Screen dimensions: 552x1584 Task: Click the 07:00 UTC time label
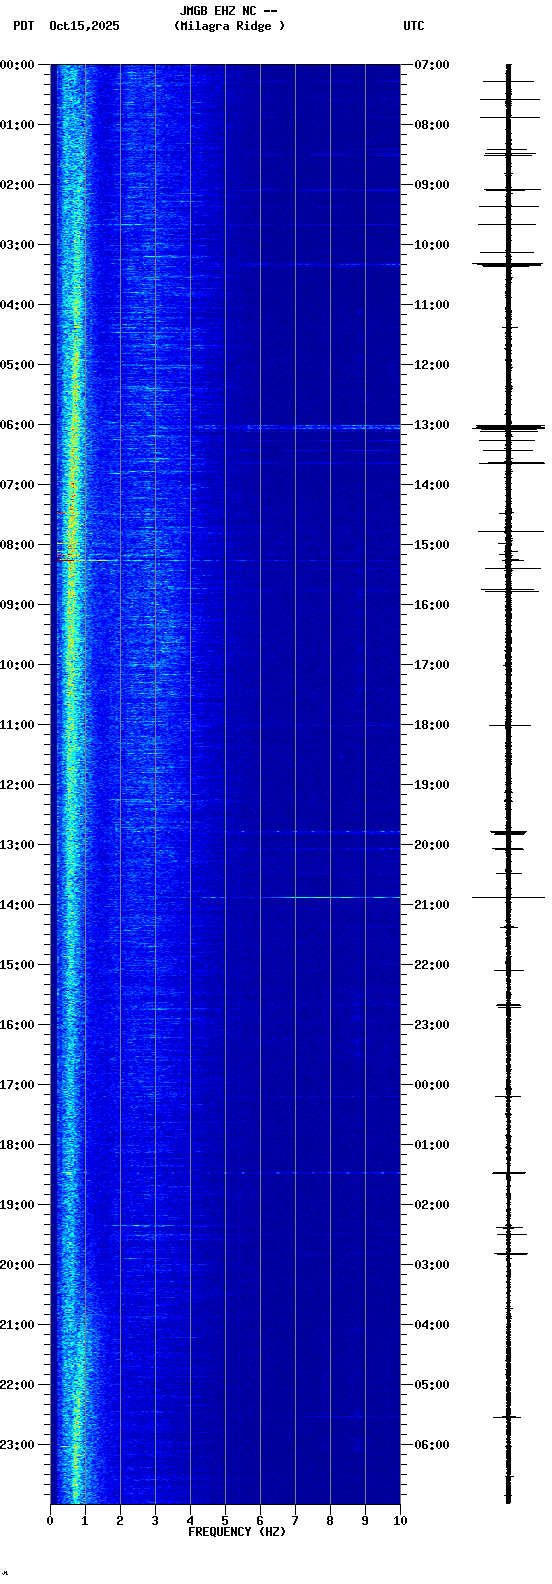point(432,65)
